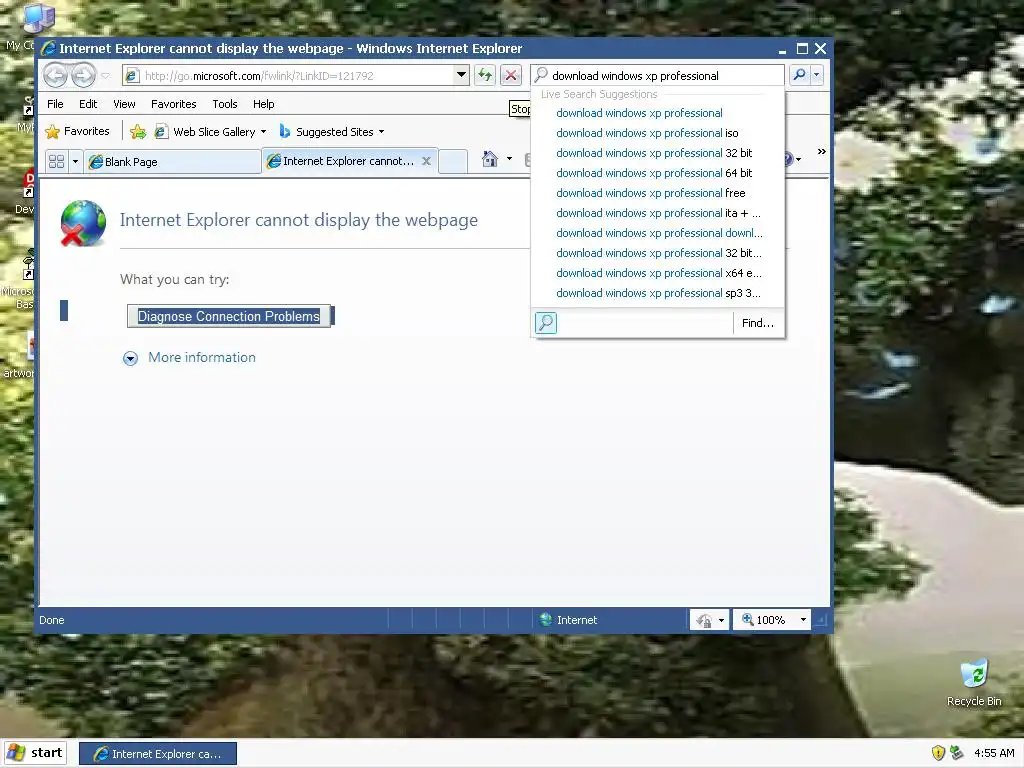This screenshot has height=768, width=1024.
Task: Show more toolbar commands chevron
Action: point(822,152)
